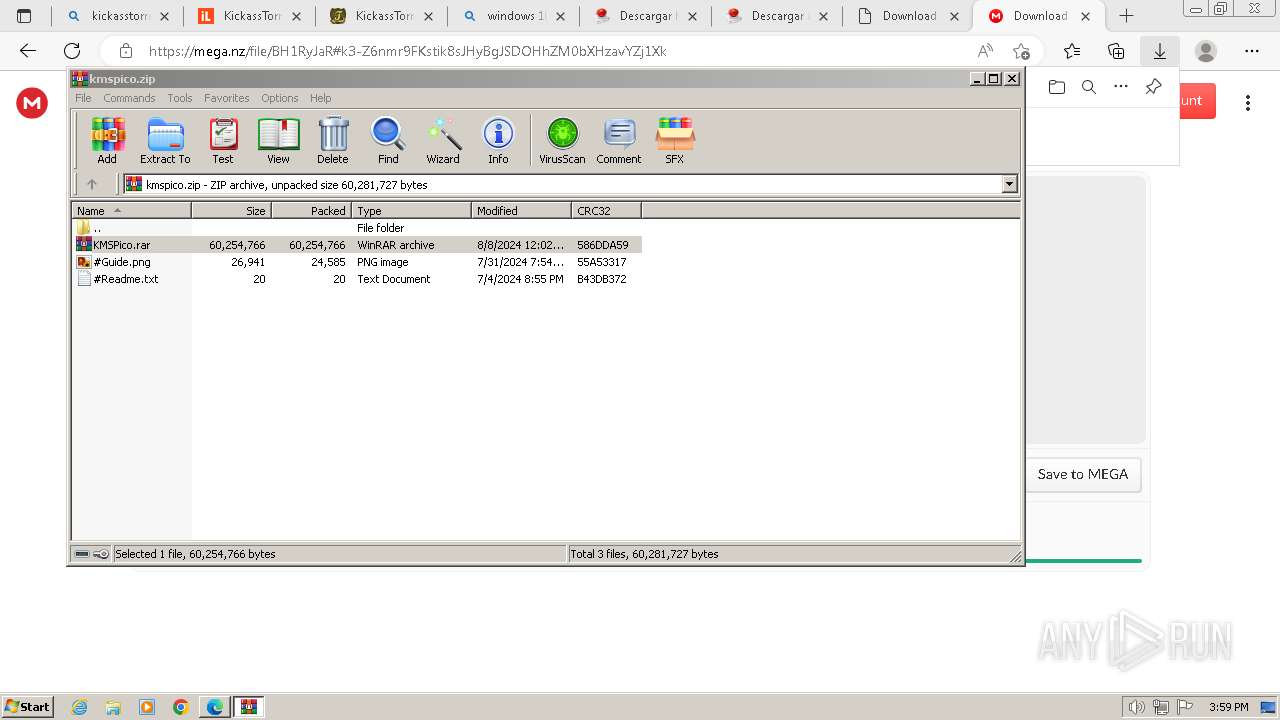Sort by Packed column header
The height and width of the screenshot is (720, 1280).
pyautogui.click(x=311, y=210)
